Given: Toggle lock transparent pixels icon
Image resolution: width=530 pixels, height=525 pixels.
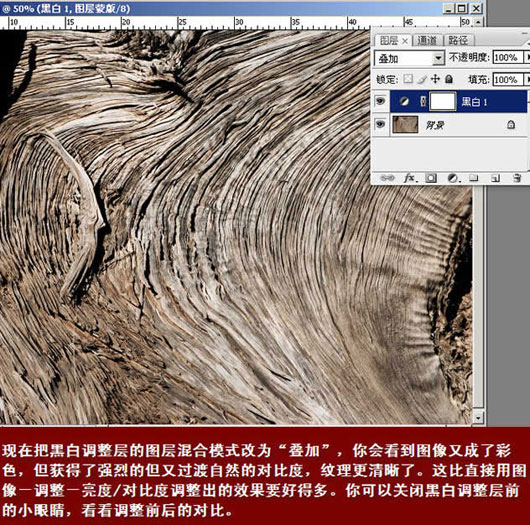Looking at the screenshot, I should tap(408, 79).
